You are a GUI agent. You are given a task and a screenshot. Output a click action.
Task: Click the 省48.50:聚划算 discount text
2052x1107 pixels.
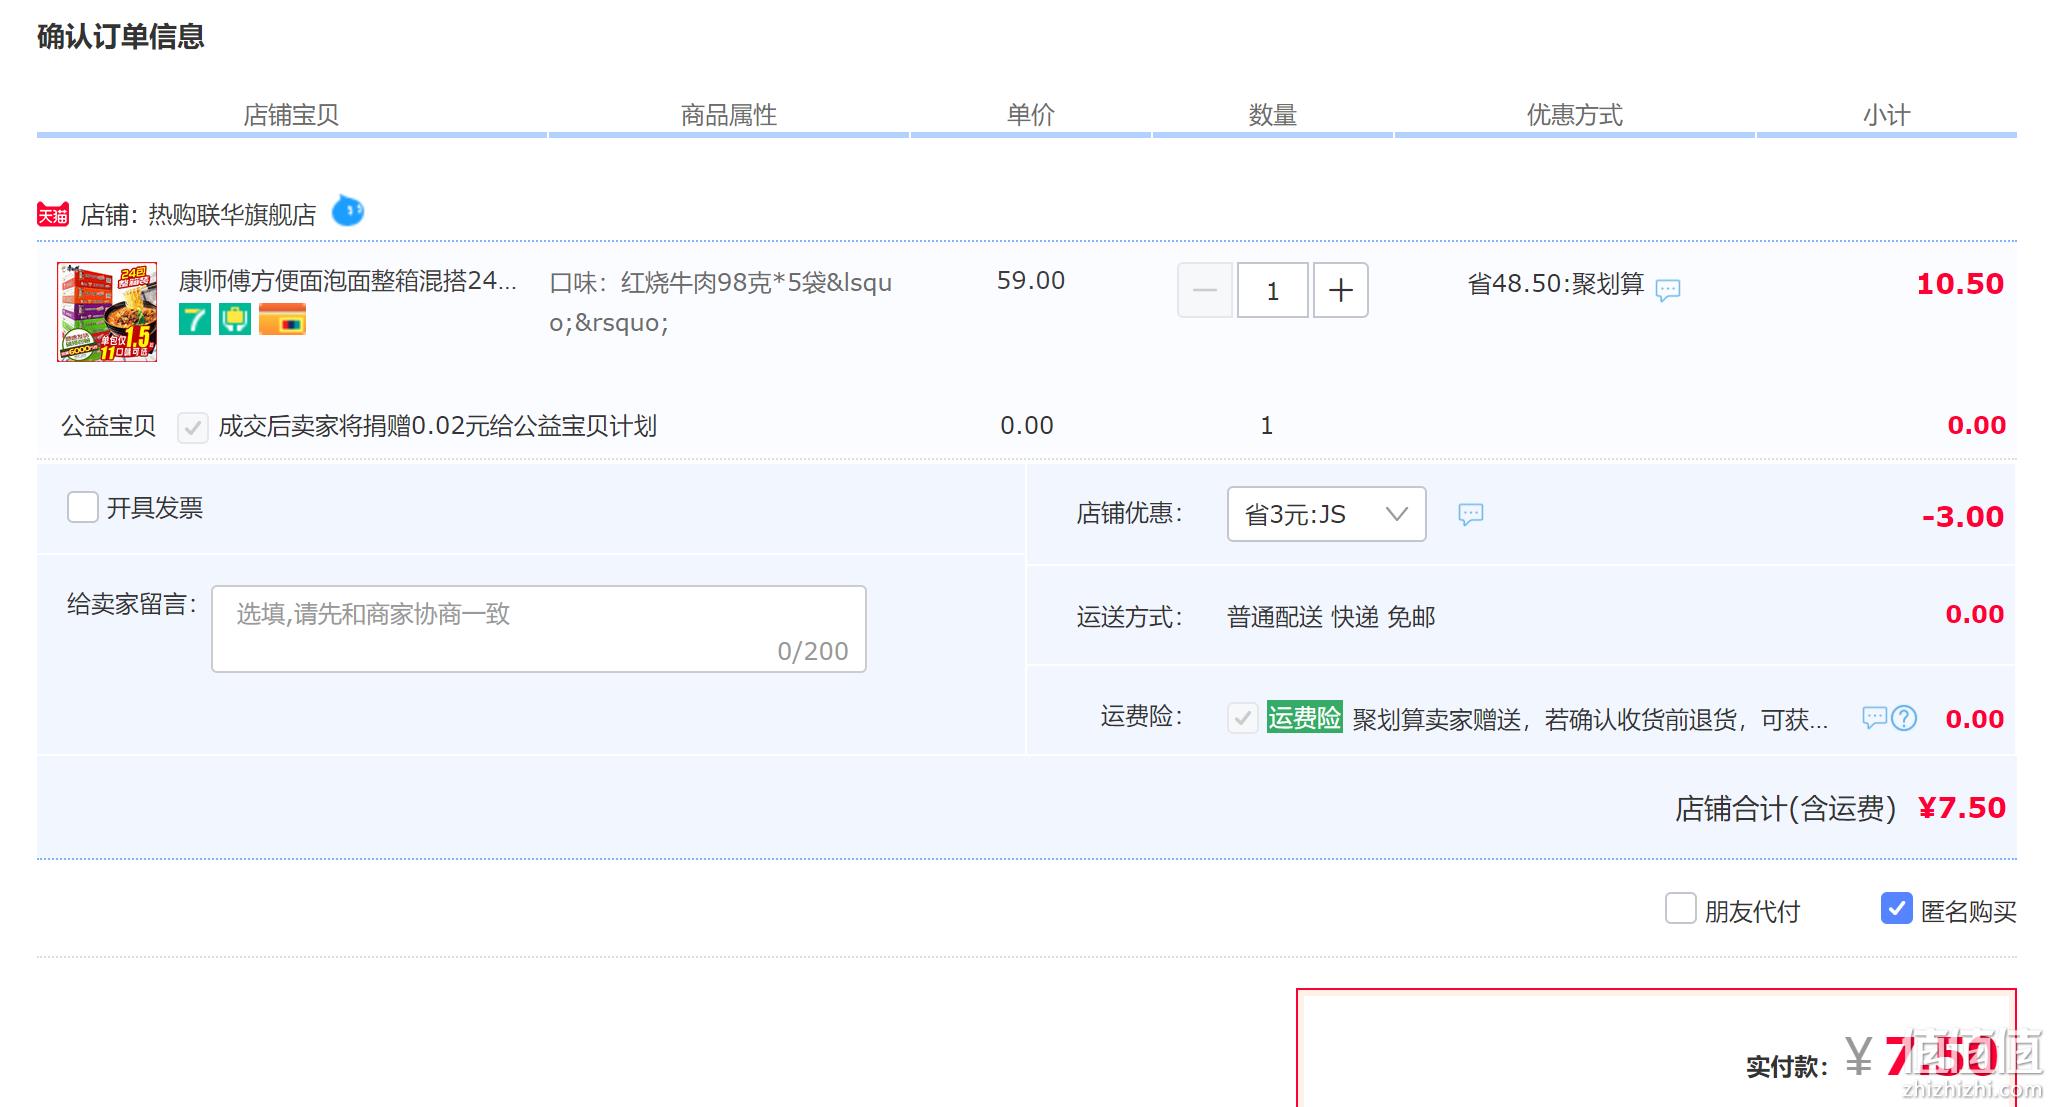click(1556, 284)
